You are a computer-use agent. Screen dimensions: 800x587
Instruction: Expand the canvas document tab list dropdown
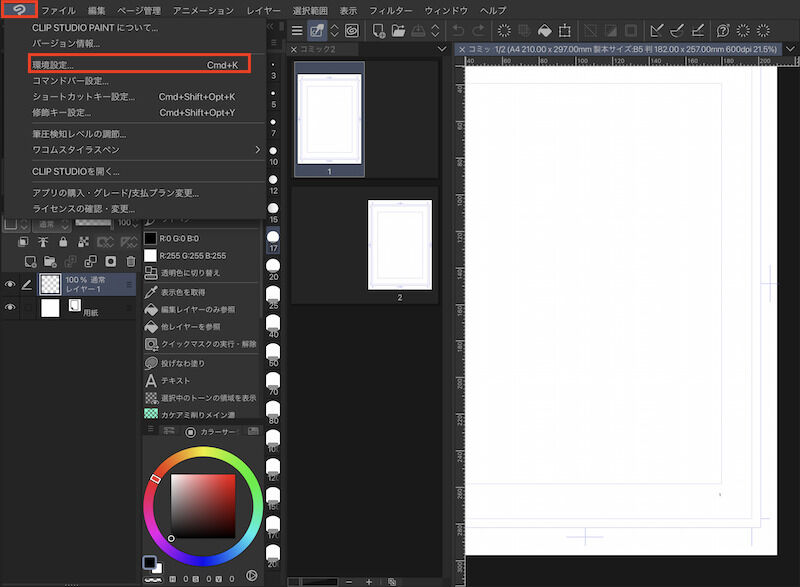[790, 49]
